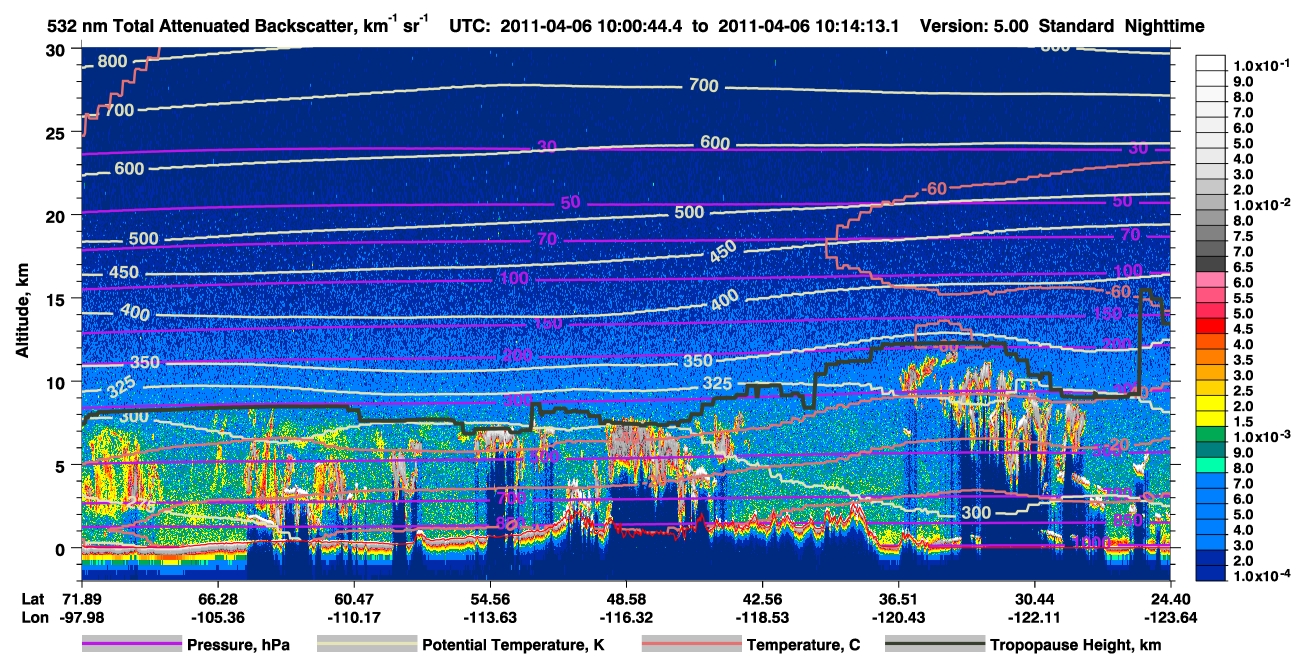Click latitude value 36.51
Viewport: 1300px width, 667px height.
(x=899, y=598)
